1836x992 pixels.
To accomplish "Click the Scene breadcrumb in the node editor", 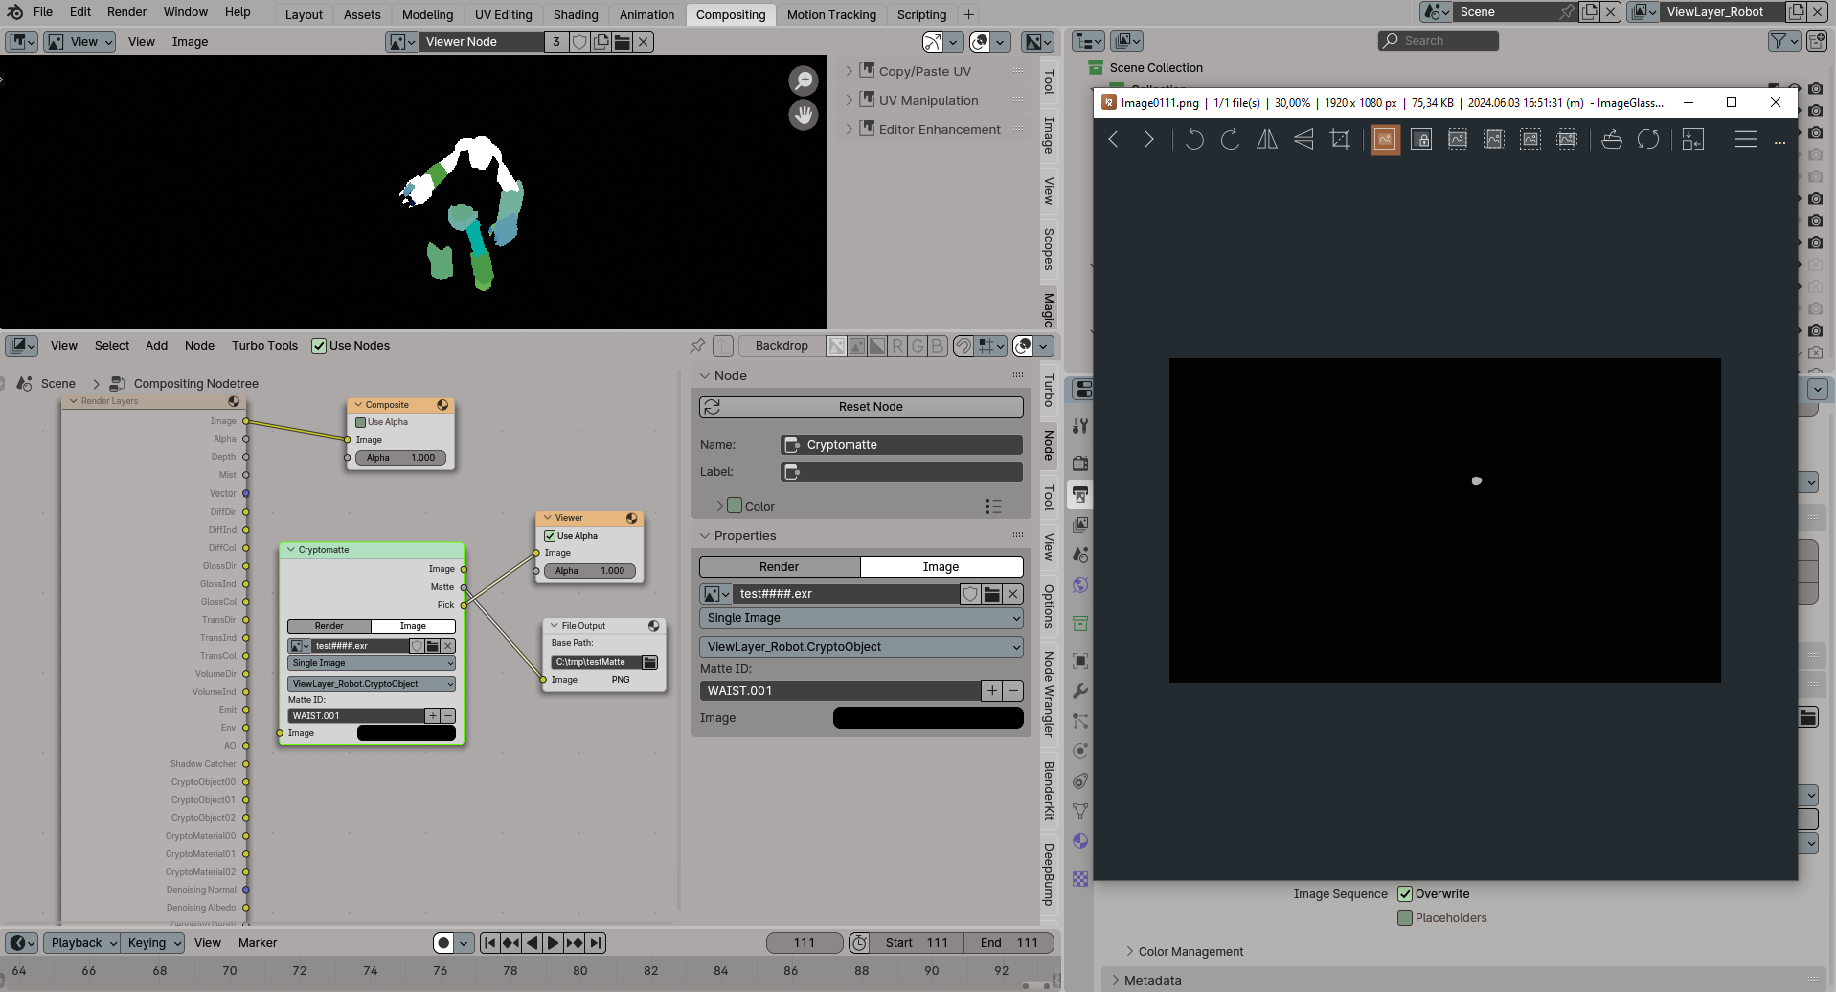I will [x=58, y=384].
